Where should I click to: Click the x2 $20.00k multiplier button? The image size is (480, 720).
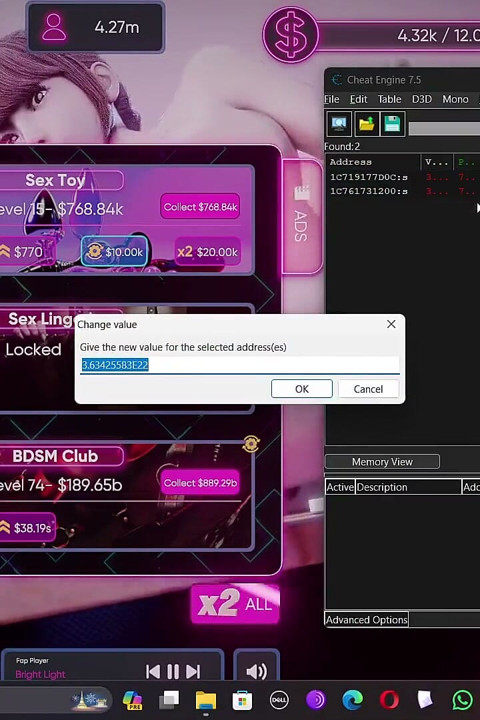(x=208, y=252)
